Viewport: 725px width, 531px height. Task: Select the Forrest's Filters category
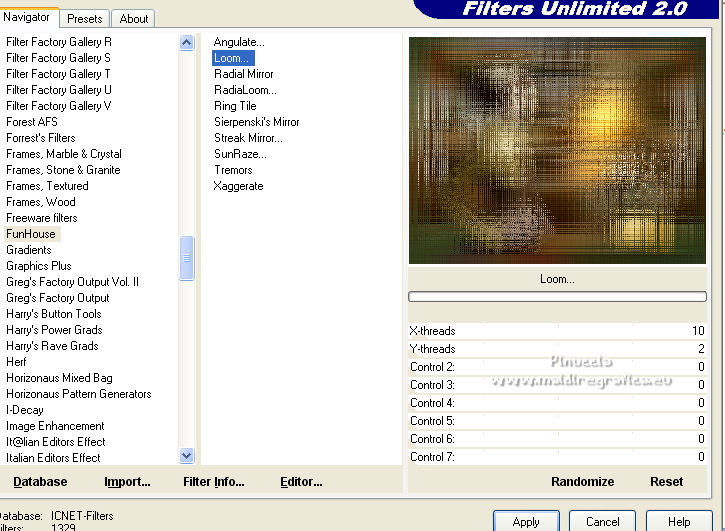tap(41, 138)
